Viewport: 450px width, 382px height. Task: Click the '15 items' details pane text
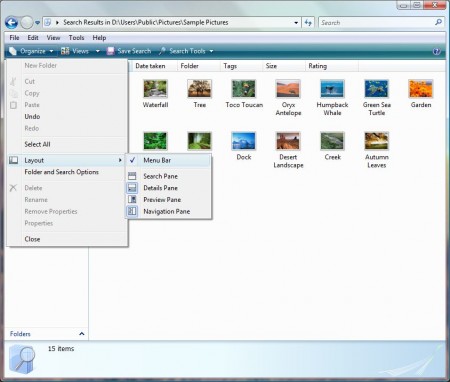61,349
